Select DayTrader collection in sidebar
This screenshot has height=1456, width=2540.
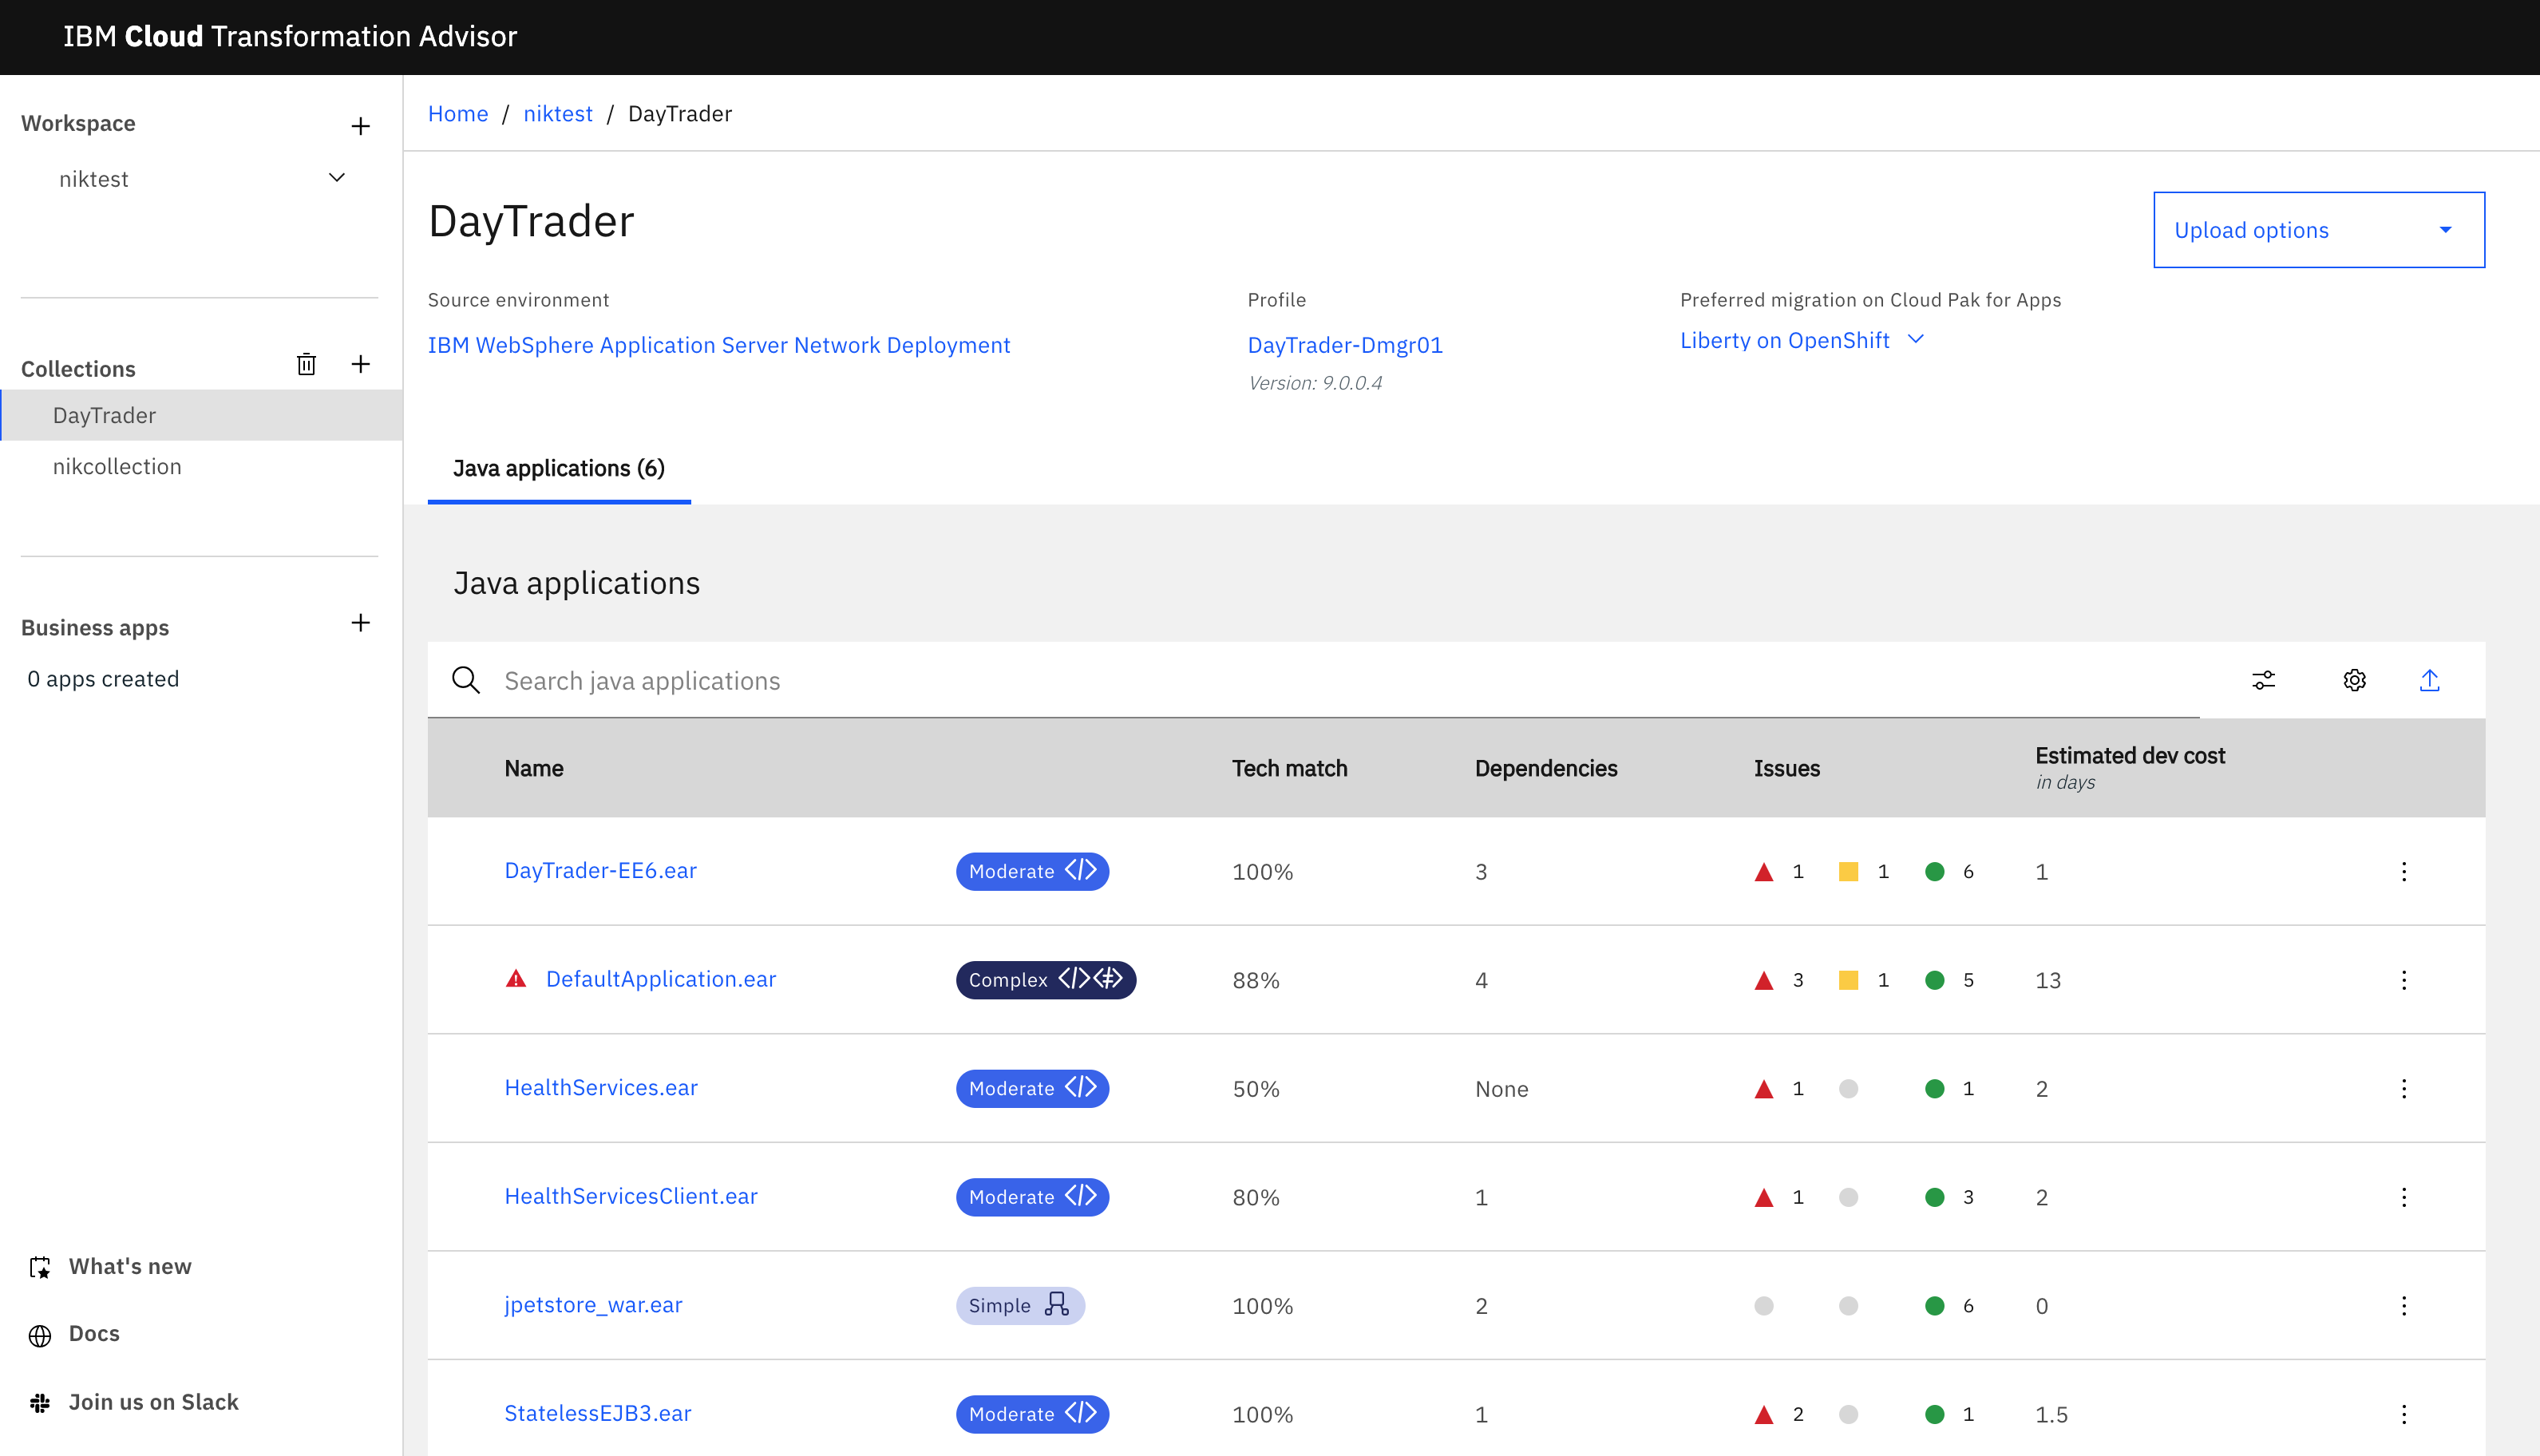pos(201,415)
